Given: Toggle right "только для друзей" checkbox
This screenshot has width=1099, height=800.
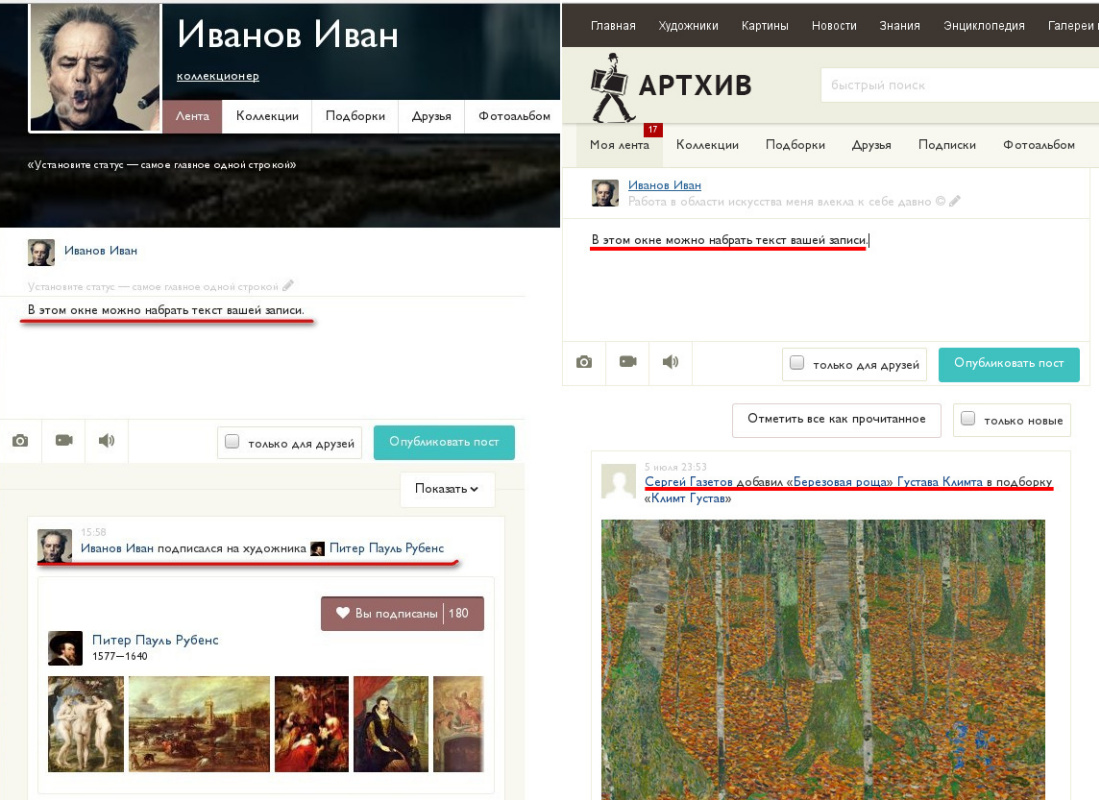Looking at the screenshot, I should [x=797, y=364].
